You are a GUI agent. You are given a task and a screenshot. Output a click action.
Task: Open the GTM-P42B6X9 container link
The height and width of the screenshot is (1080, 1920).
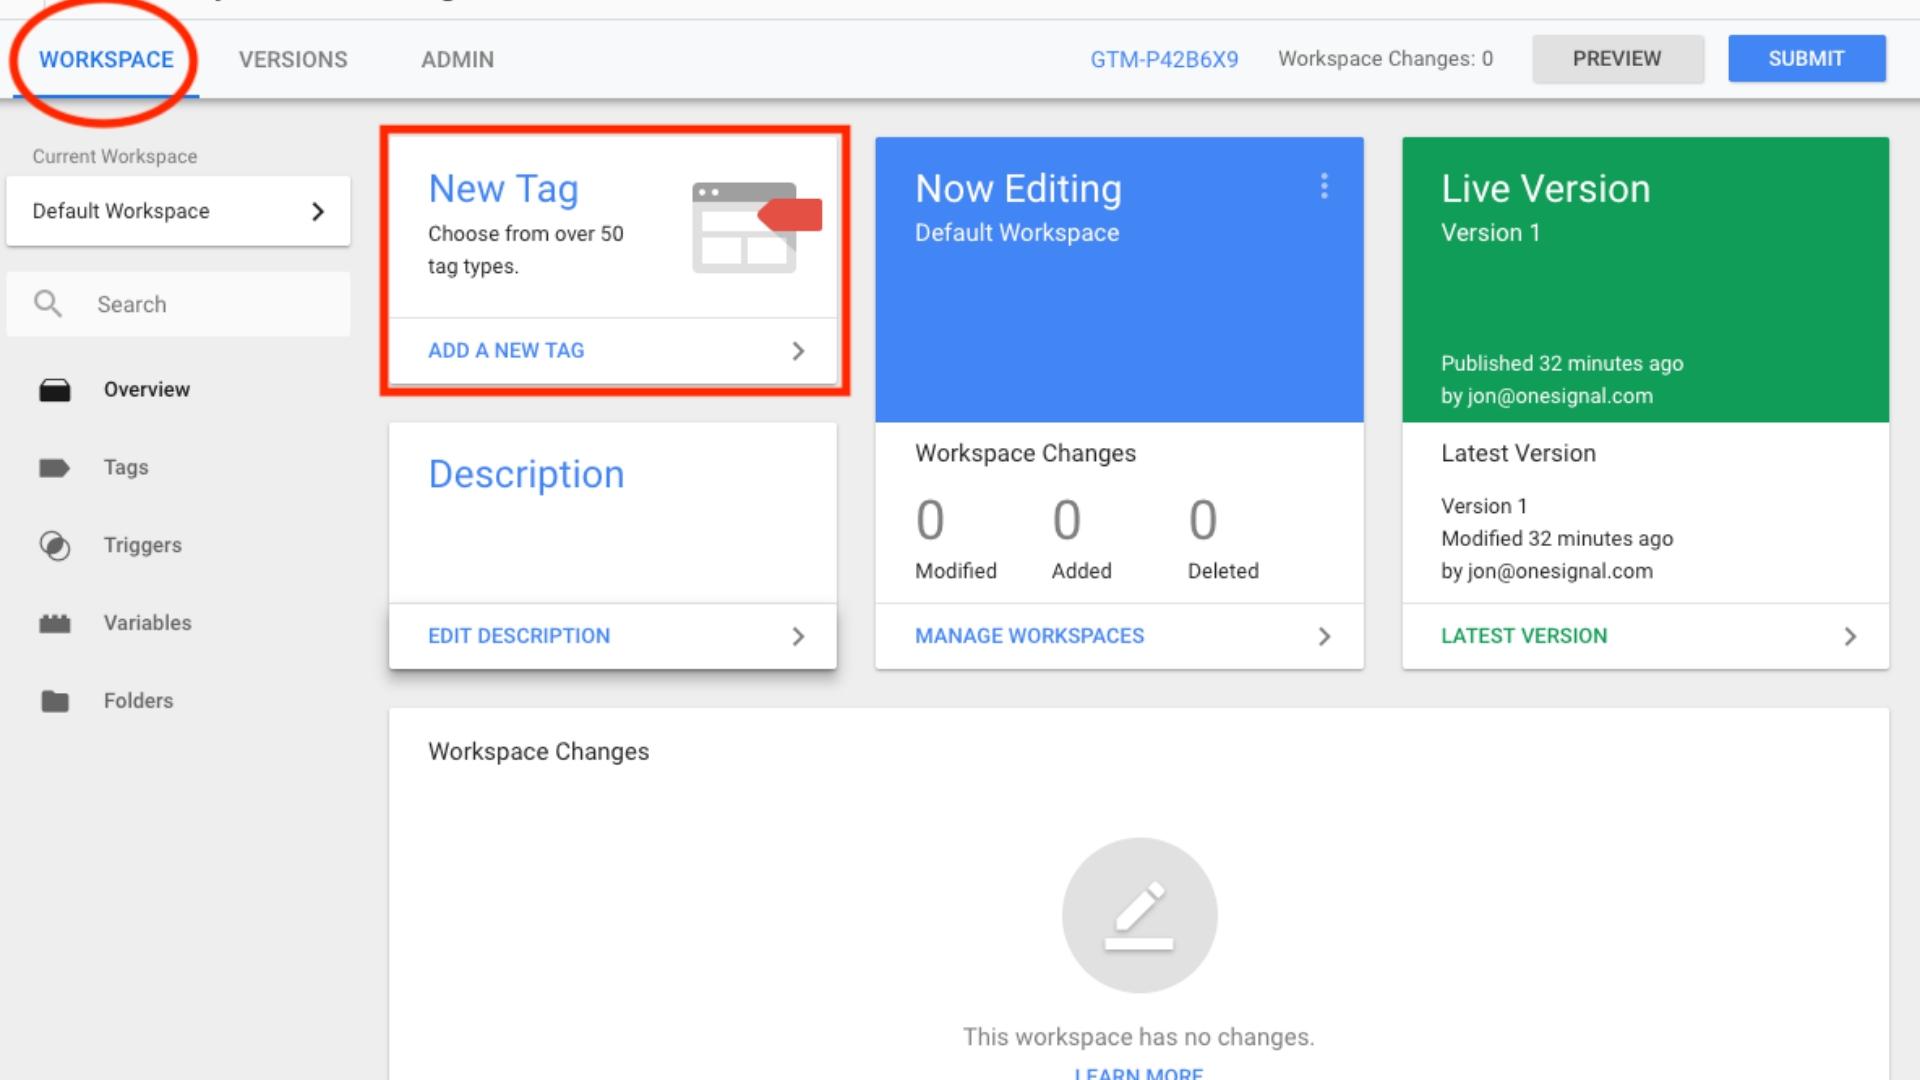point(1165,58)
